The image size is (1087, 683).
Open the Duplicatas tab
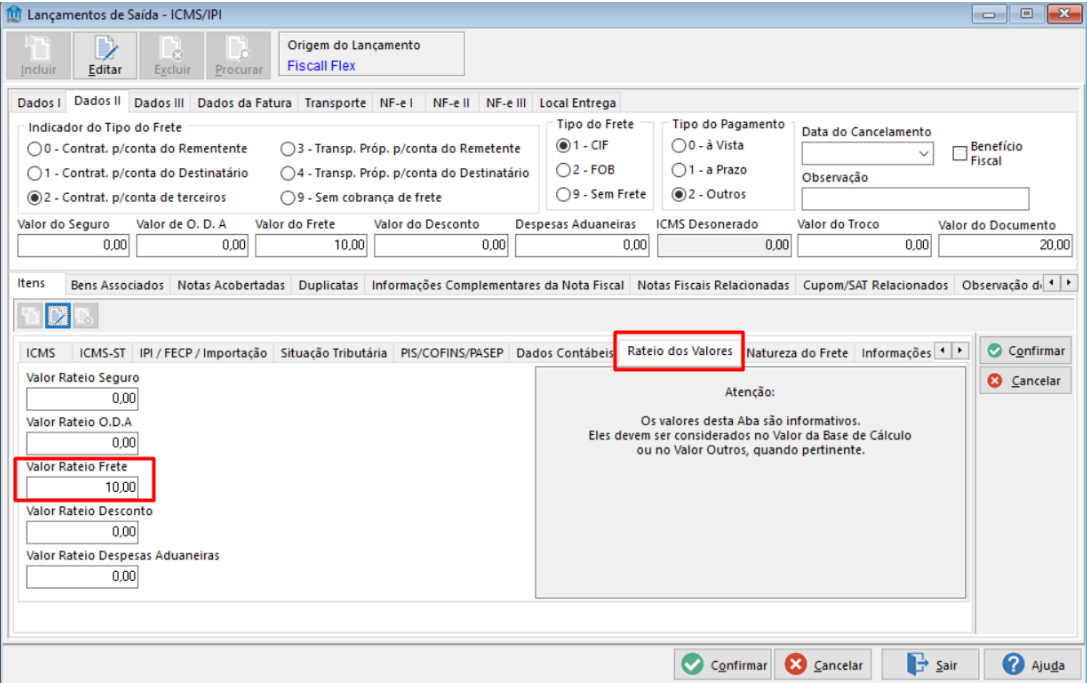(328, 285)
